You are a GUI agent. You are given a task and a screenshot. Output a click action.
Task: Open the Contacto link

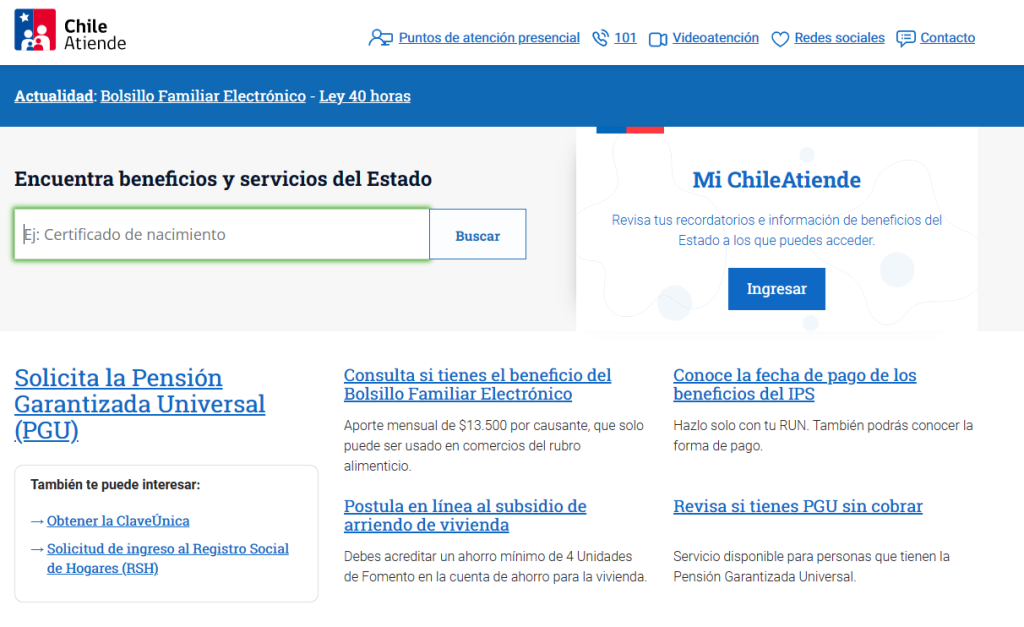point(948,38)
